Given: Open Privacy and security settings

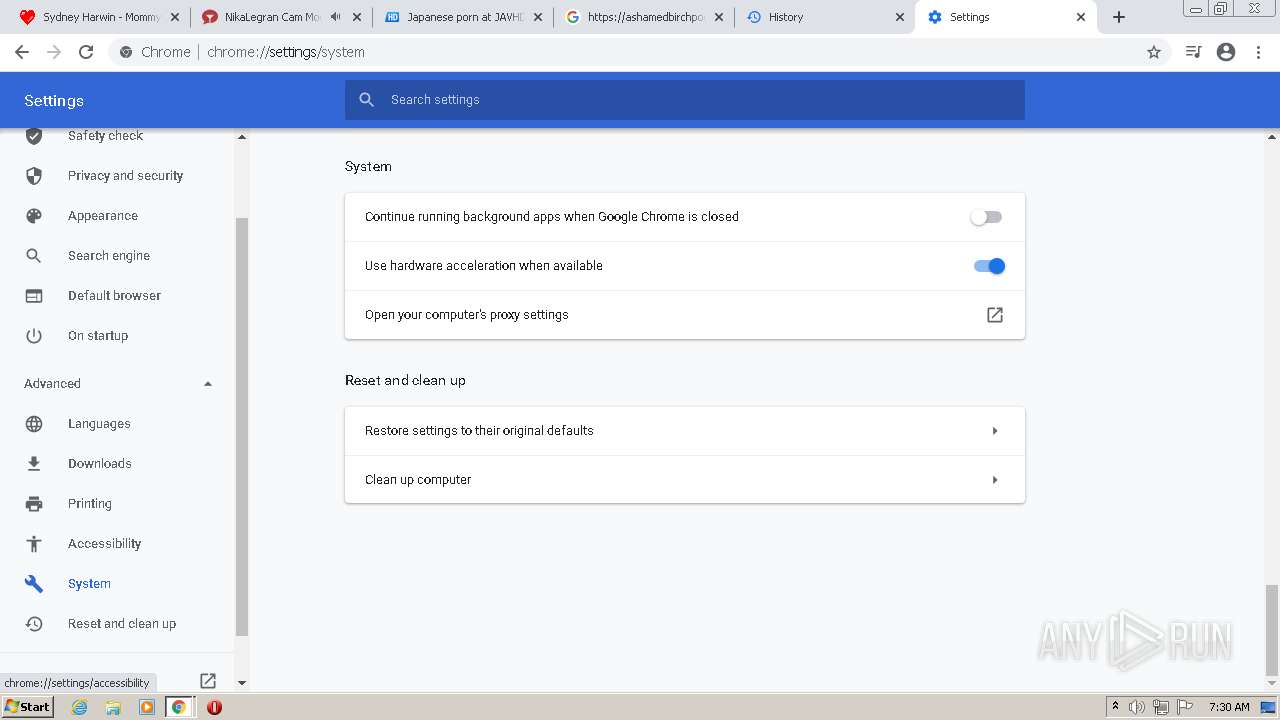Looking at the screenshot, I should 125,176.
